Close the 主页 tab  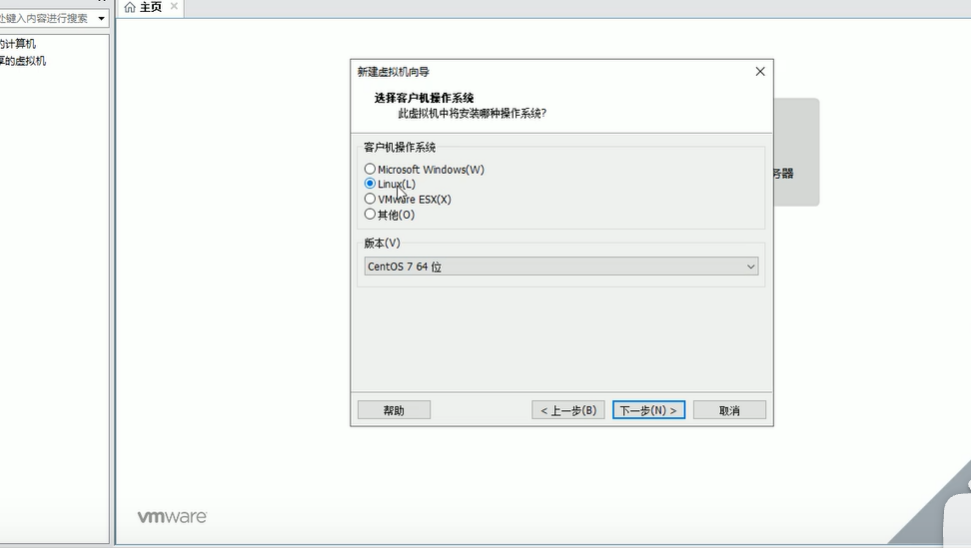174,6
